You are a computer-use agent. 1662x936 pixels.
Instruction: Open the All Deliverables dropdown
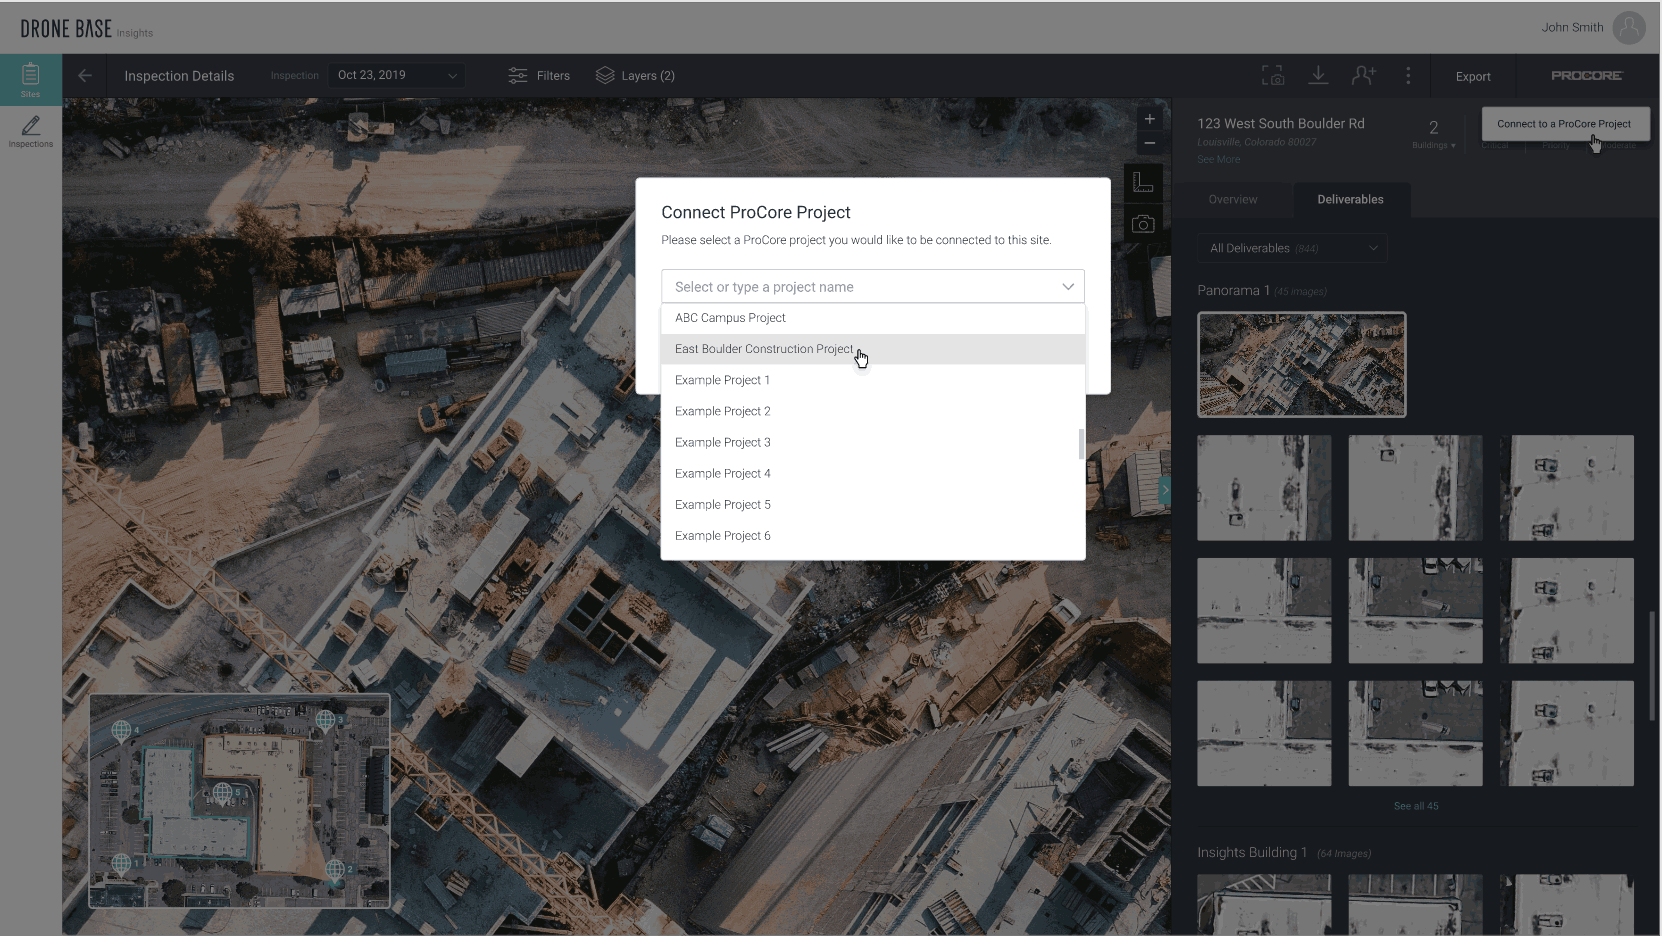coord(1292,248)
